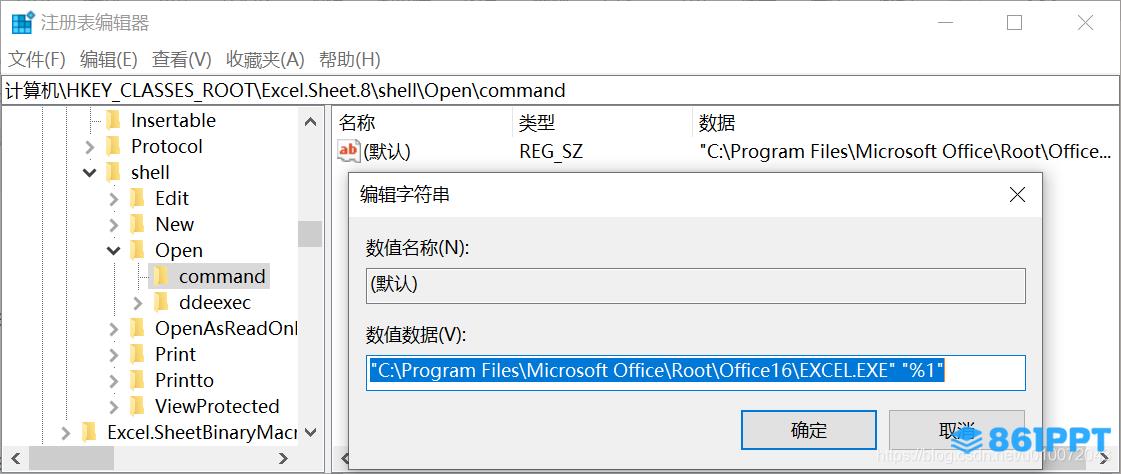This screenshot has width=1121, height=474.
Task: Open the 文件(F) menu
Action: coord(36,59)
